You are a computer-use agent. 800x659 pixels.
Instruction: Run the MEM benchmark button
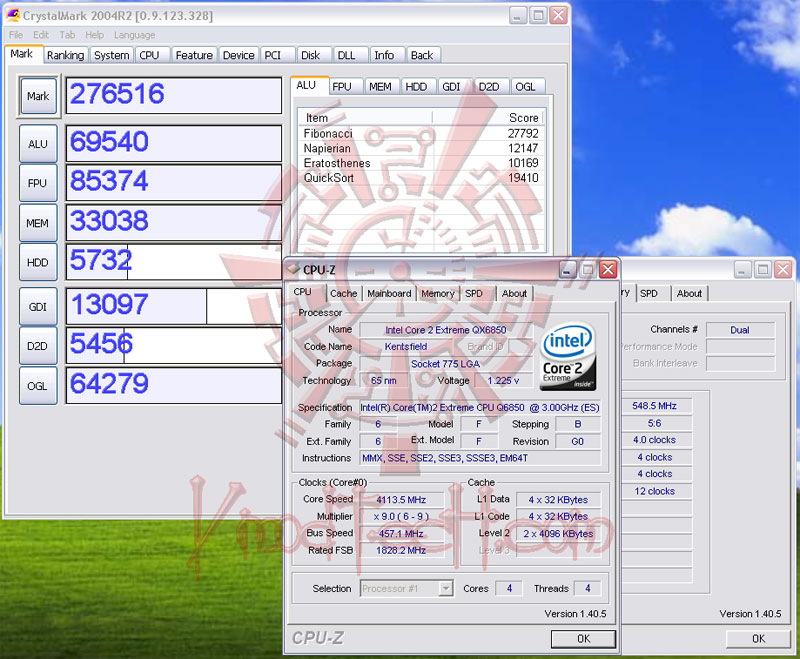pos(38,223)
